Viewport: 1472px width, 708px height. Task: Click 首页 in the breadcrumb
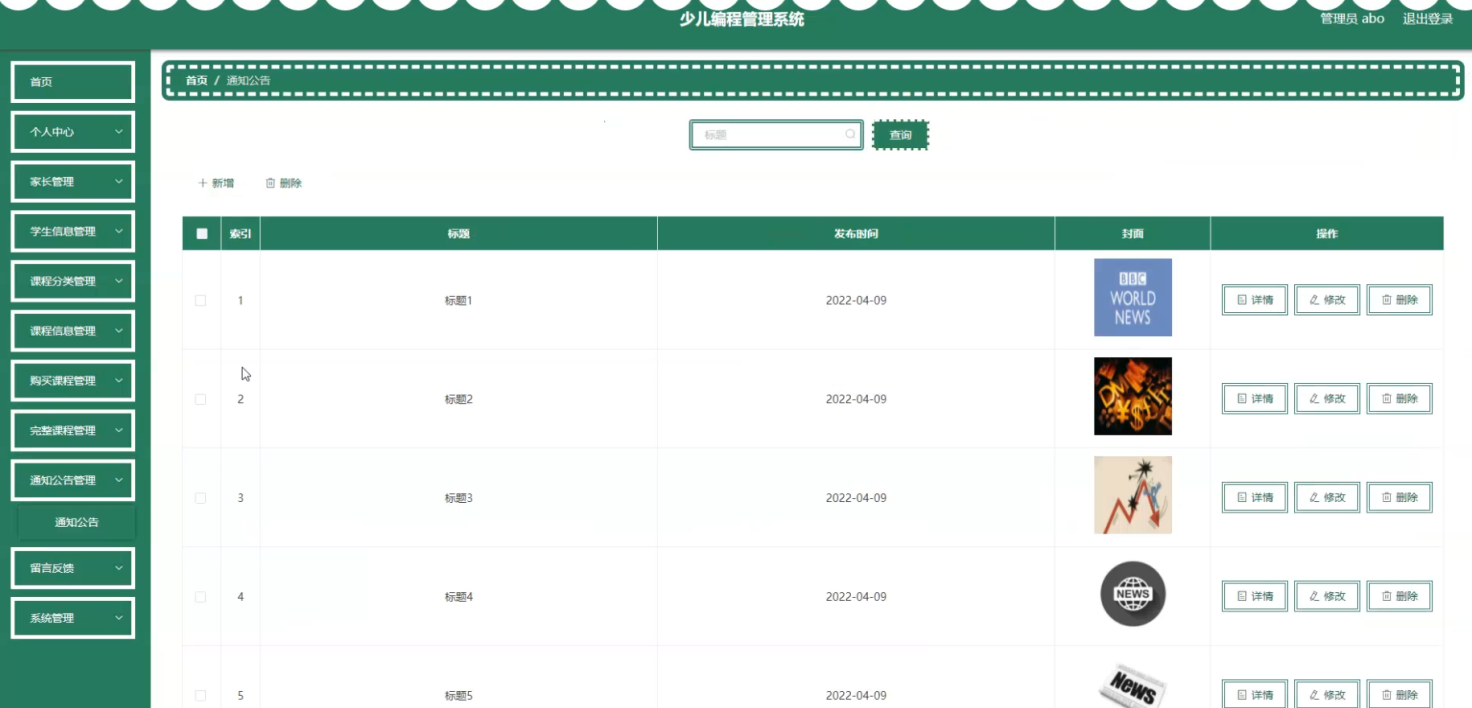[x=197, y=80]
